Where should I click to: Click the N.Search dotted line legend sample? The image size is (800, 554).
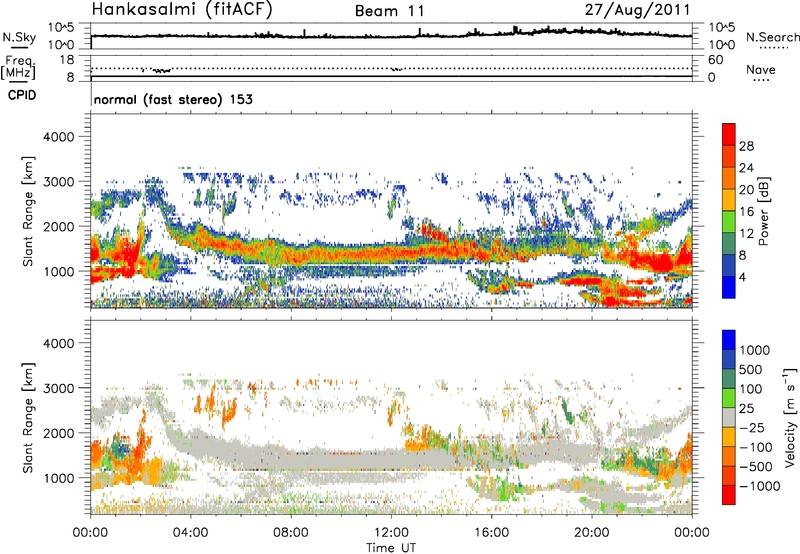[x=774, y=48]
